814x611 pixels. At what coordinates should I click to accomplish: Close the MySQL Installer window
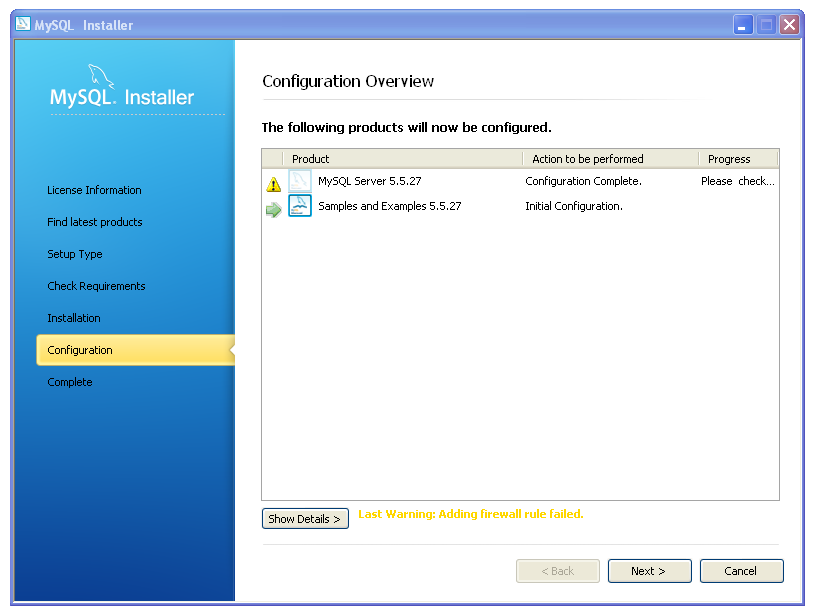click(x=790, y=24)
